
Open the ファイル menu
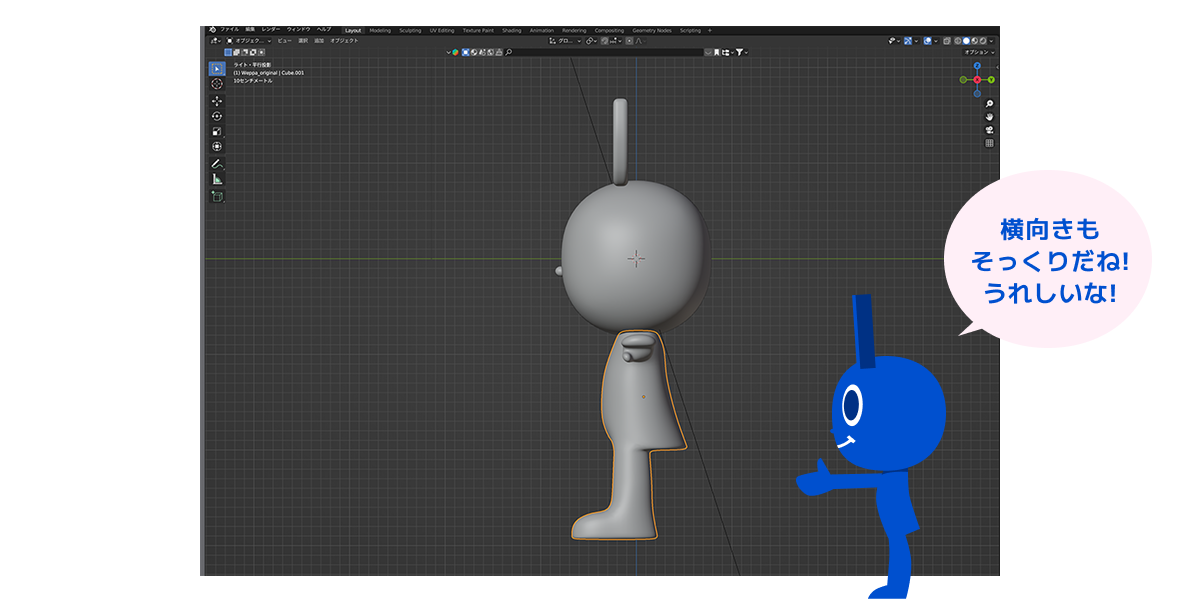click(229, 30)
